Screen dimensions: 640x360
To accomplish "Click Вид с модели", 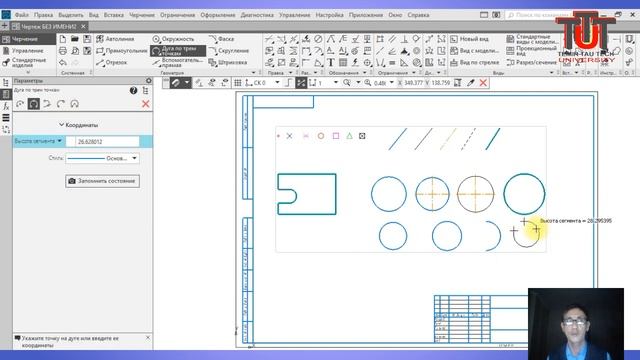I will click(474, 51).
